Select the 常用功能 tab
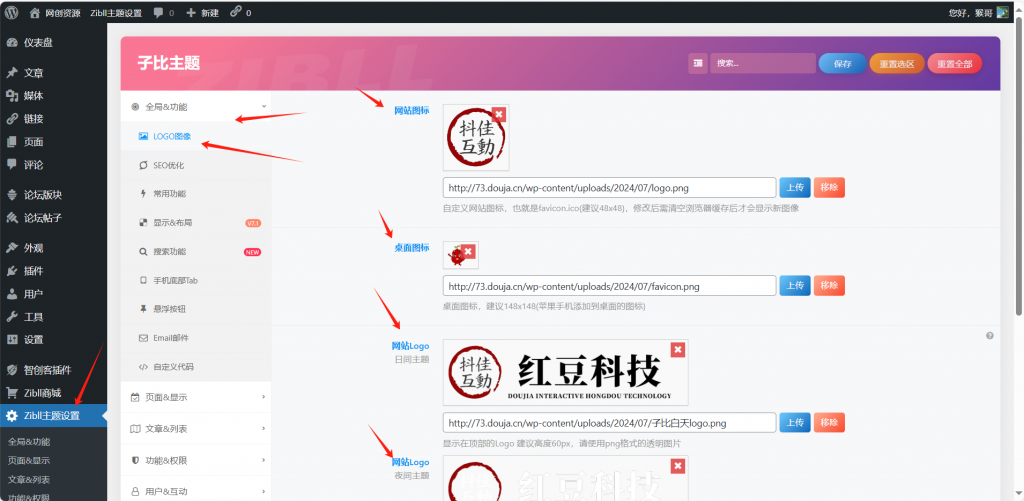 [x=196, y=194]
